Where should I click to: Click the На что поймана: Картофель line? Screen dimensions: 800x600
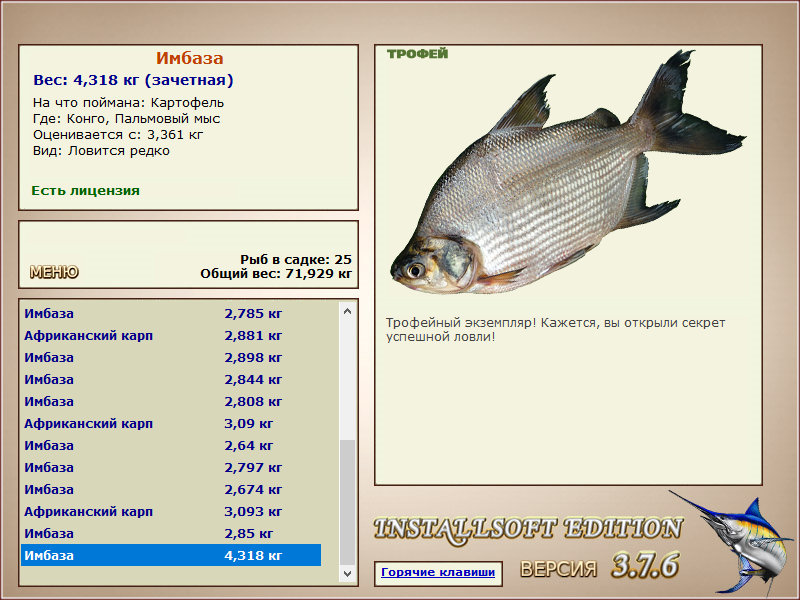tap(129, 103)
